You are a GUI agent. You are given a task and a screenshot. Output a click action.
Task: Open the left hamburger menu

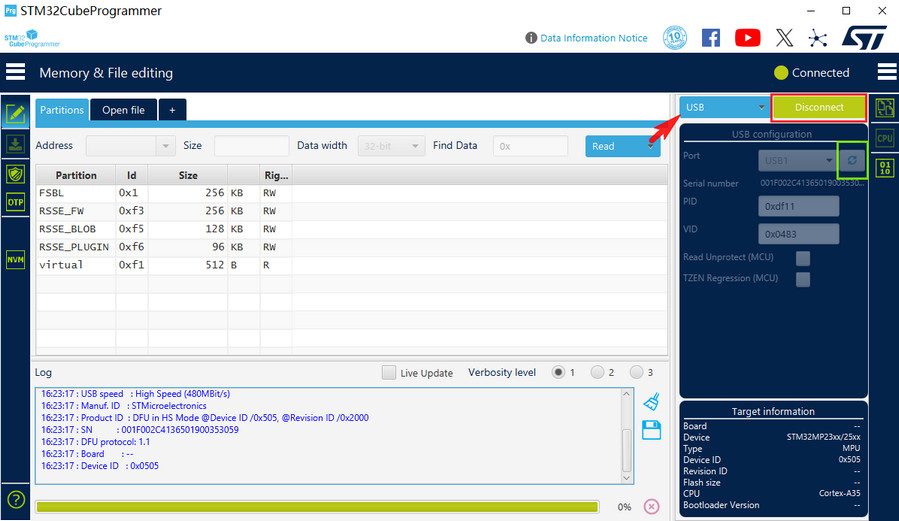15,72
